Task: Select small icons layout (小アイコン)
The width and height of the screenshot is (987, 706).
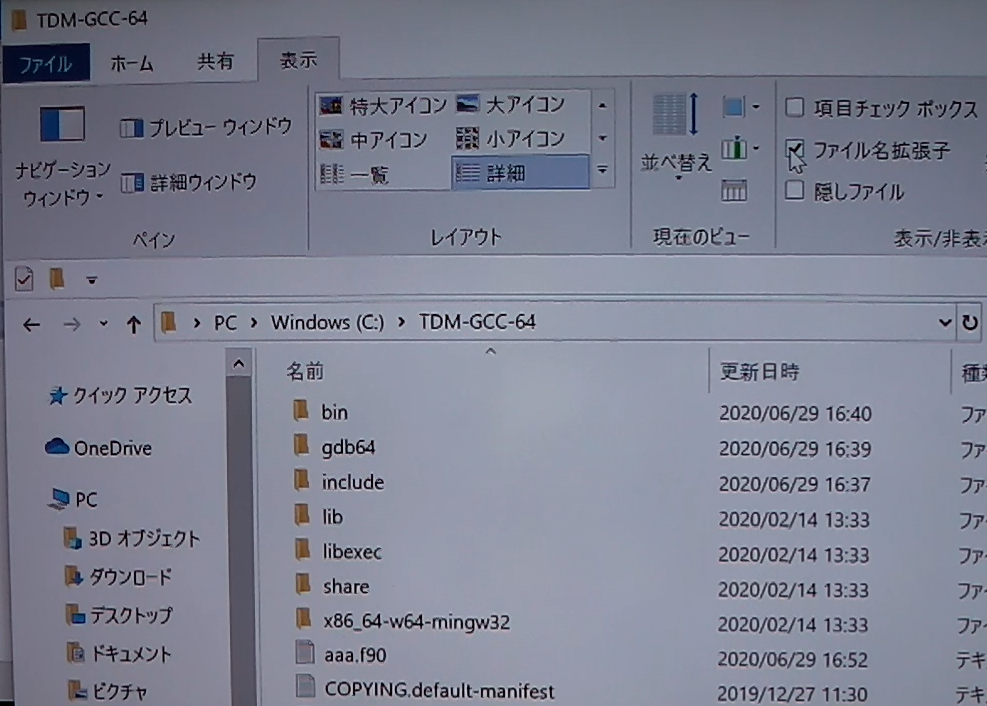Action: click(510, 138)
